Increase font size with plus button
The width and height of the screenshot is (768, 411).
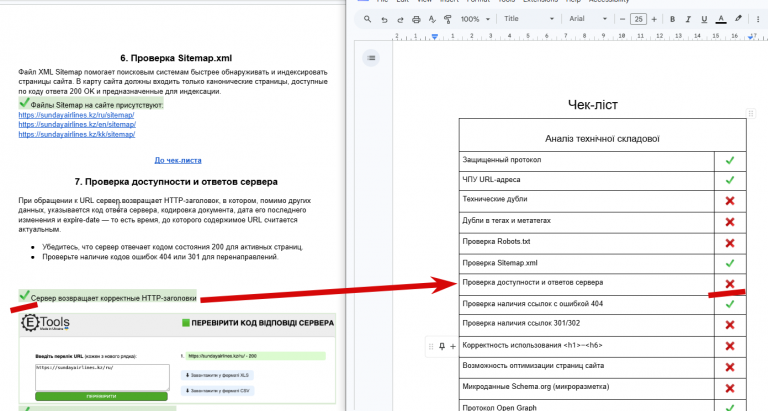[654, 19]
